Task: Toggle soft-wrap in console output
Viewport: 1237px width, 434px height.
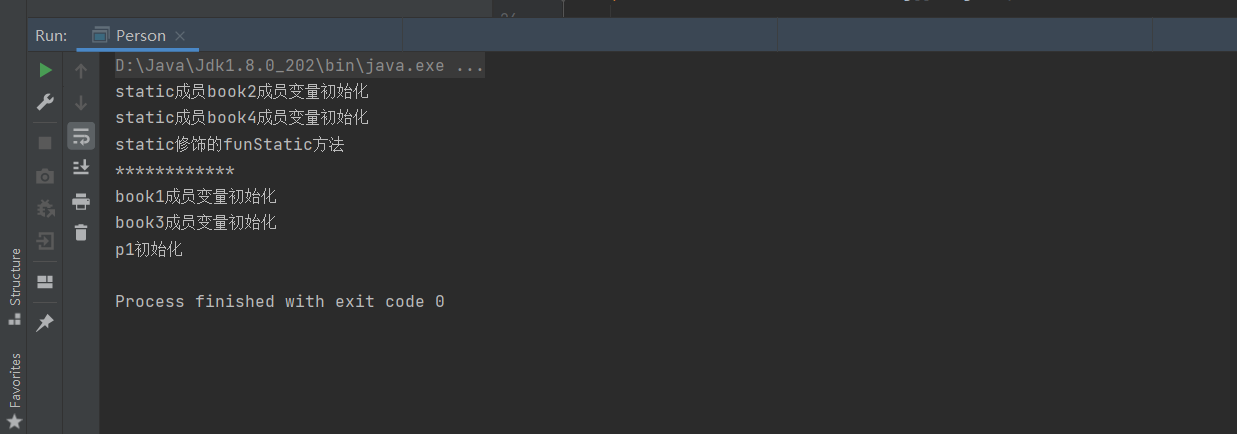Action: point(81,136)
